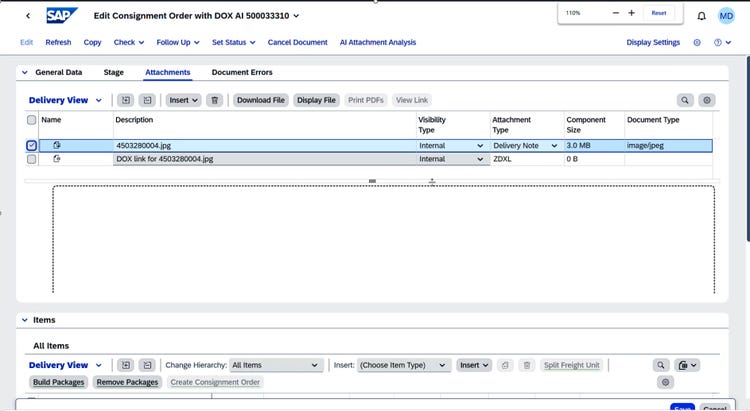Open the MD user profile avatar
Viewport: 750px width, 411px height.
(726, 16)
